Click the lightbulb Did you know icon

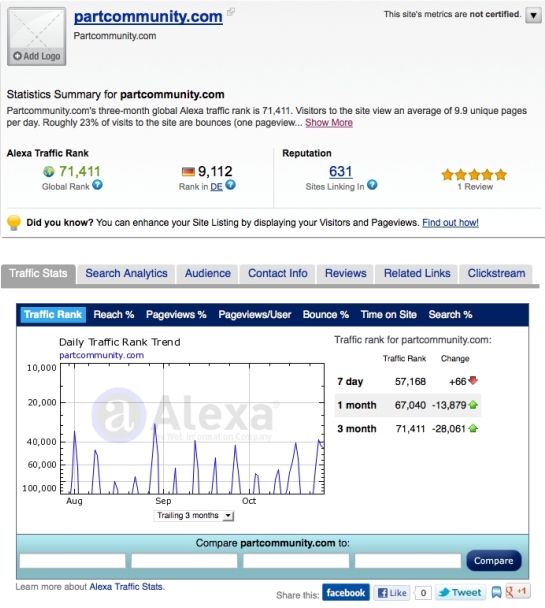(x=14, y=223)
